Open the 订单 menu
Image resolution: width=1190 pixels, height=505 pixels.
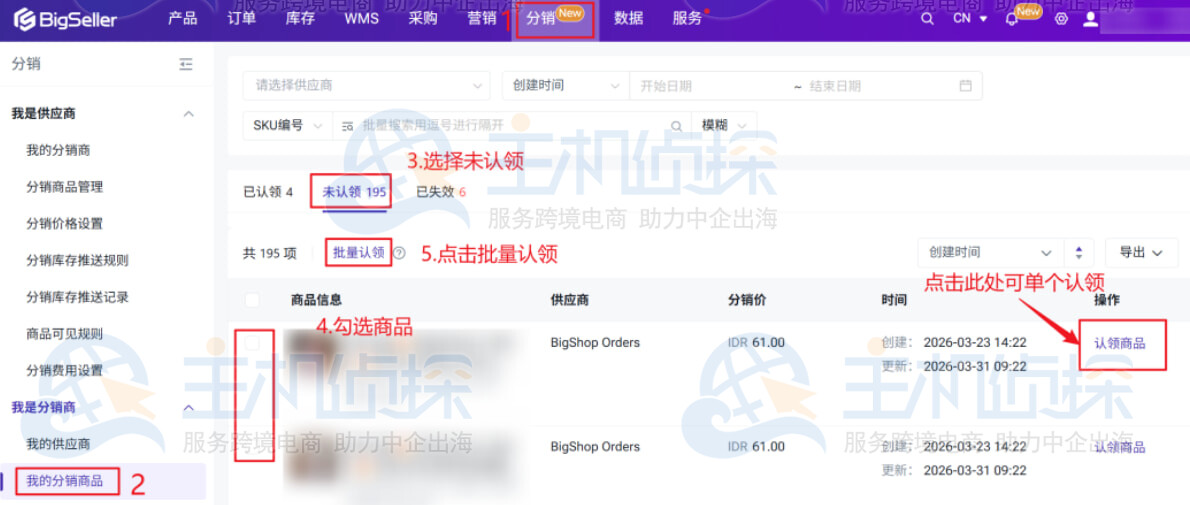241,19
